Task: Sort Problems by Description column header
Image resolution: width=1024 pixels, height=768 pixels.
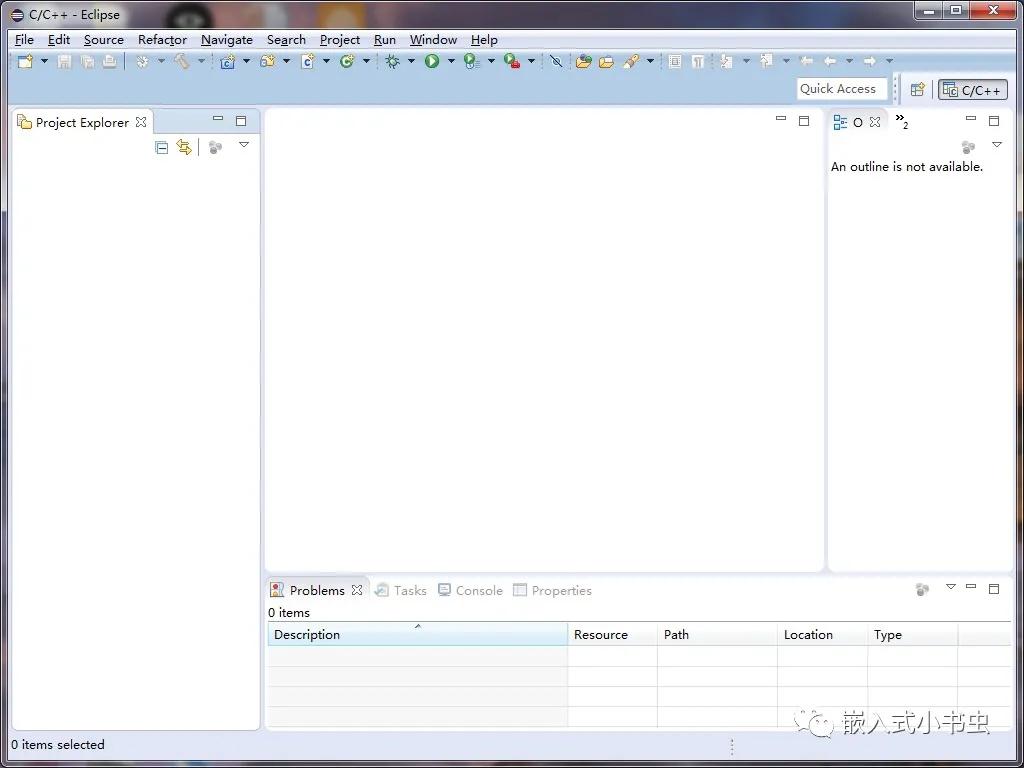Action: (x=418, y=635)
